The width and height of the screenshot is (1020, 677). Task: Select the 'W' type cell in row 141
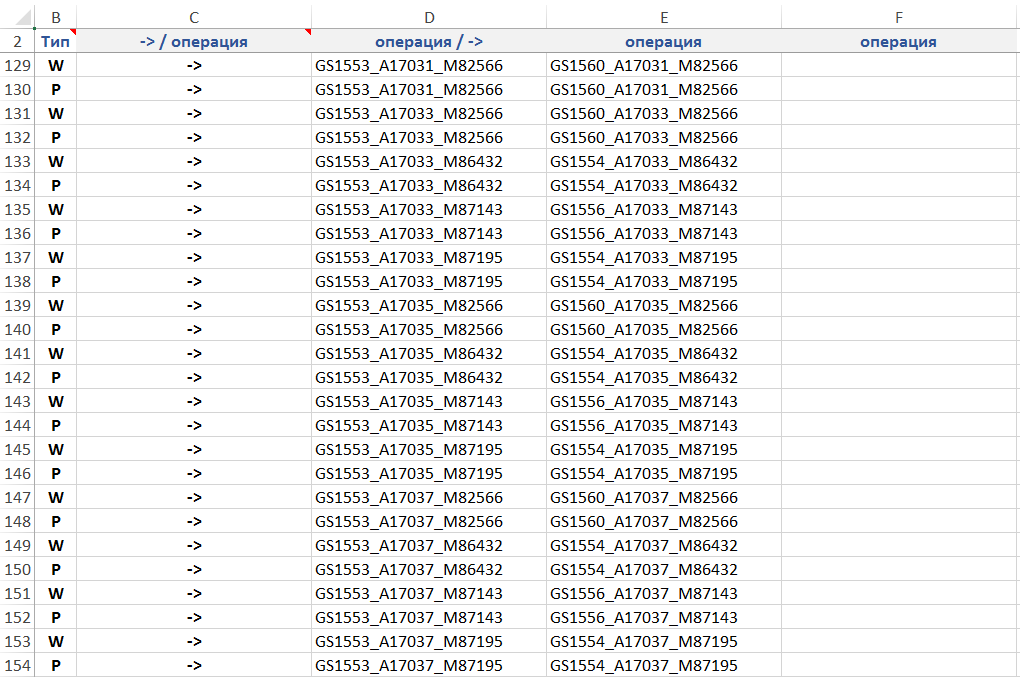[55, 354]
